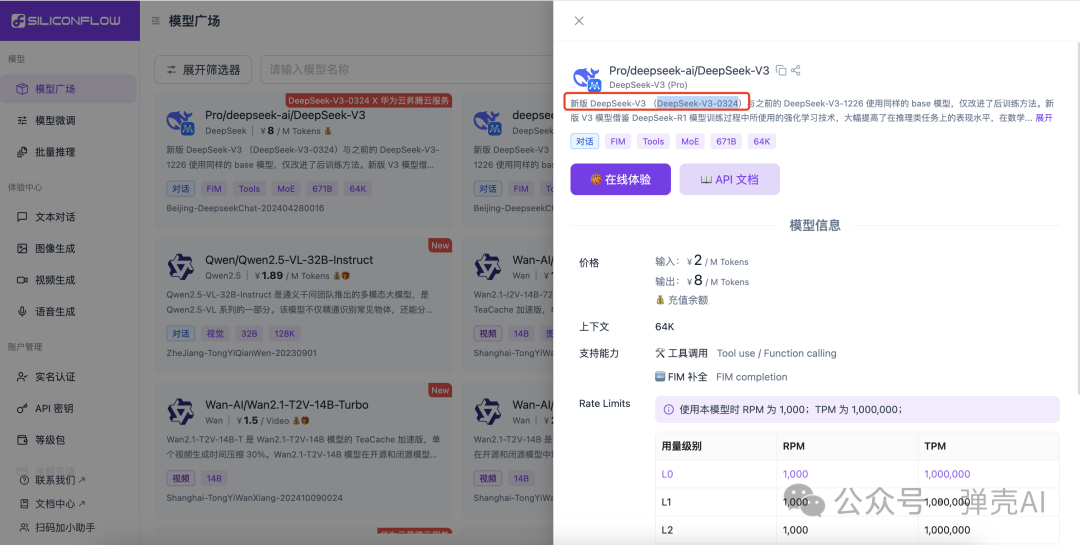Open the Qwen/Qwen2.5-VL-32B-Instruct model card

[304, 304]
